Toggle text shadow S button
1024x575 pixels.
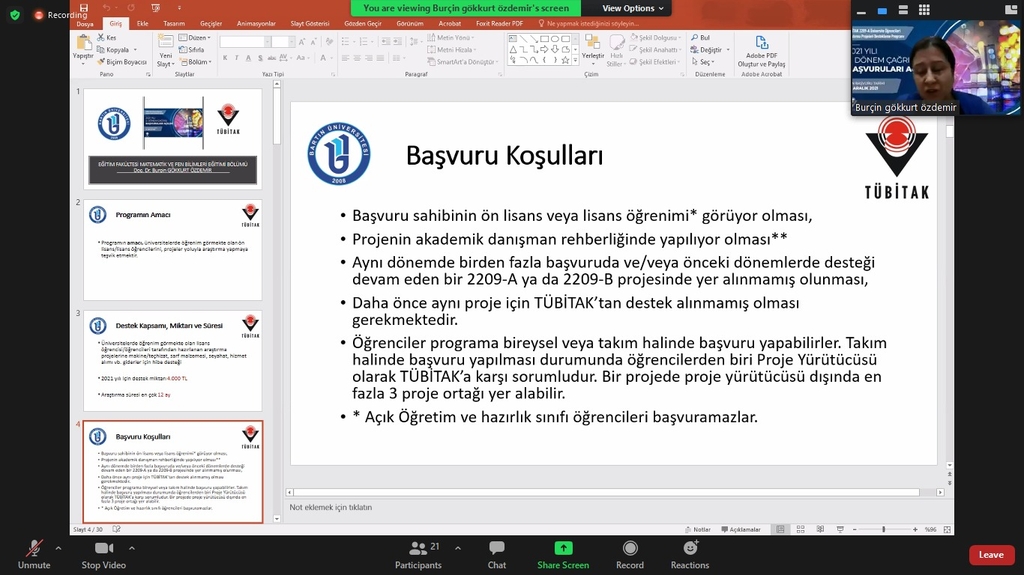(260, 58)
